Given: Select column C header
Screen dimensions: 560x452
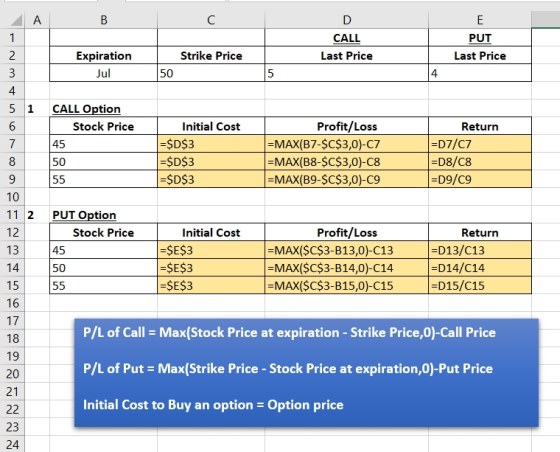Looking at the screenshot, I should pyautogui.click(x=211, y=20).
